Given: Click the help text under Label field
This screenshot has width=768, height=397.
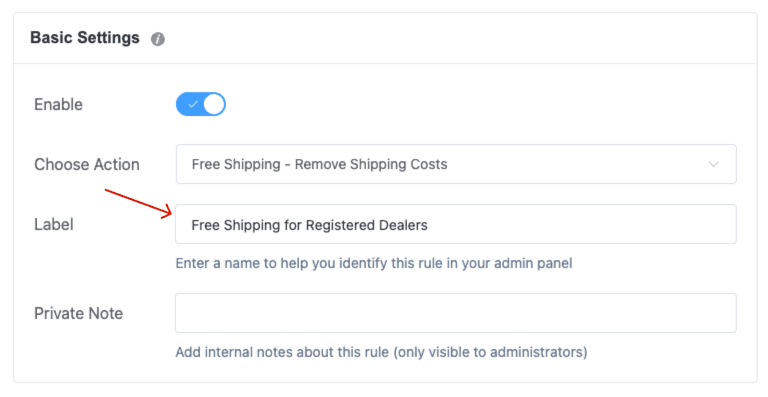Looking at the screenshot, I should click(x=374, y=263).
